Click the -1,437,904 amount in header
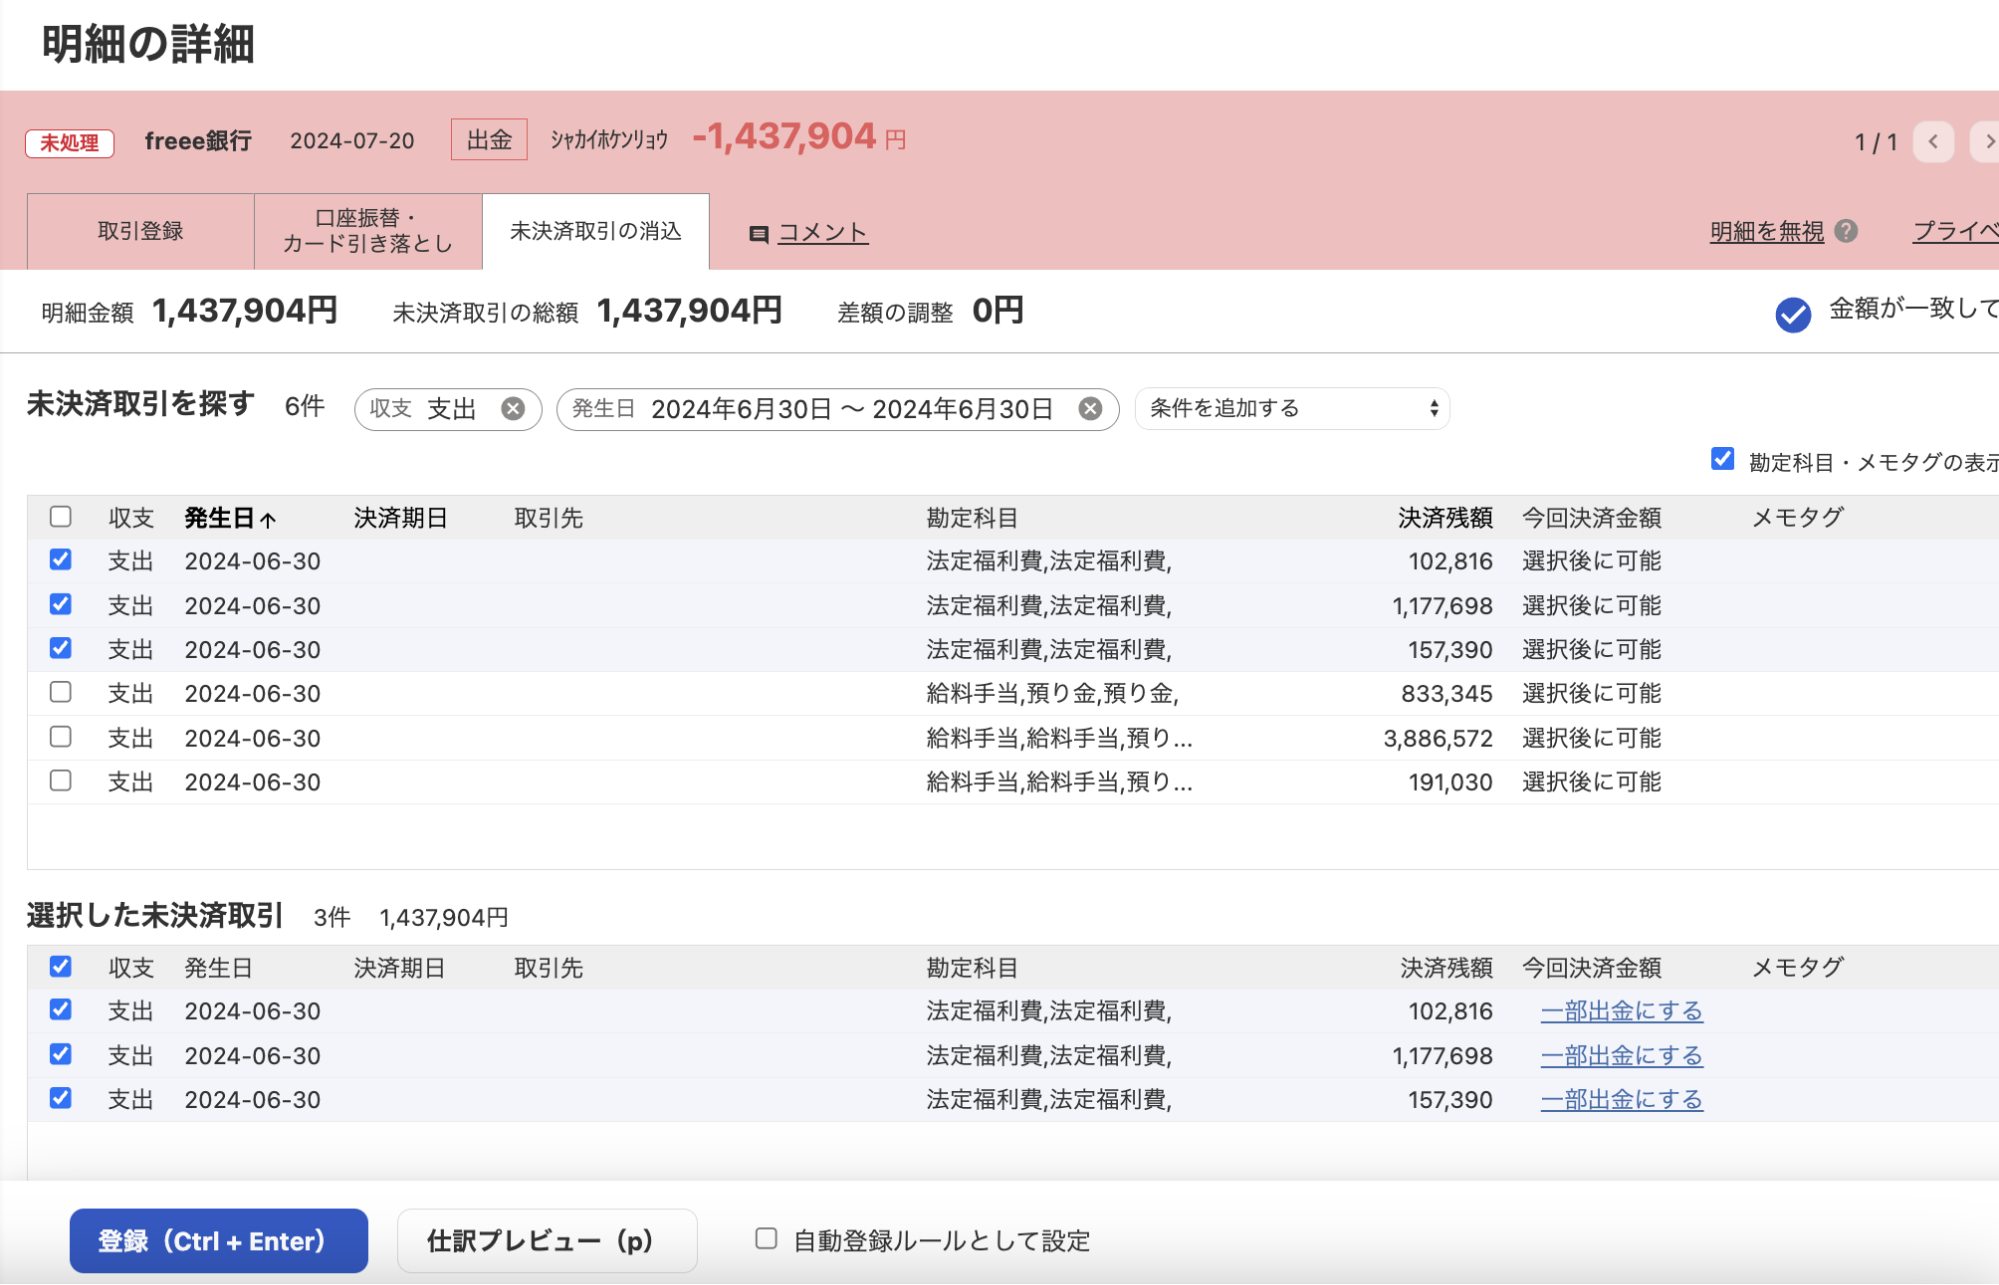Screen dimensions: 1999x1285 pos(784,137)
